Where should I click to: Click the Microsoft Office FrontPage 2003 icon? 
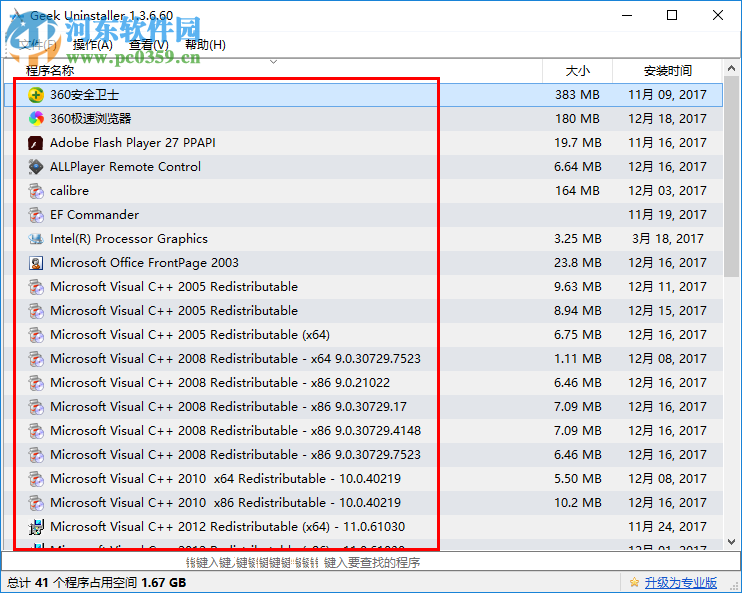[x=36, y=263]
